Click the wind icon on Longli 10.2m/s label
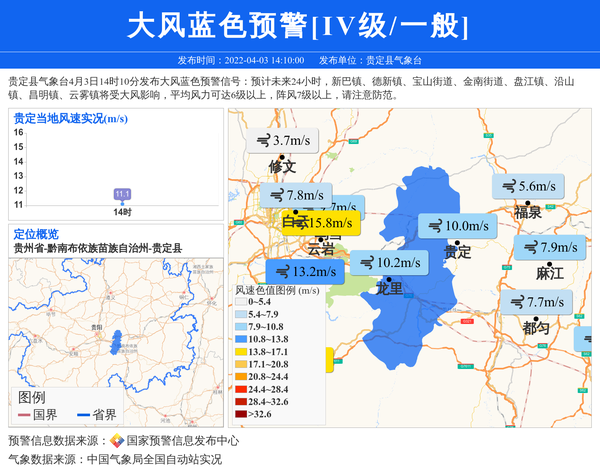 [366, 263]
